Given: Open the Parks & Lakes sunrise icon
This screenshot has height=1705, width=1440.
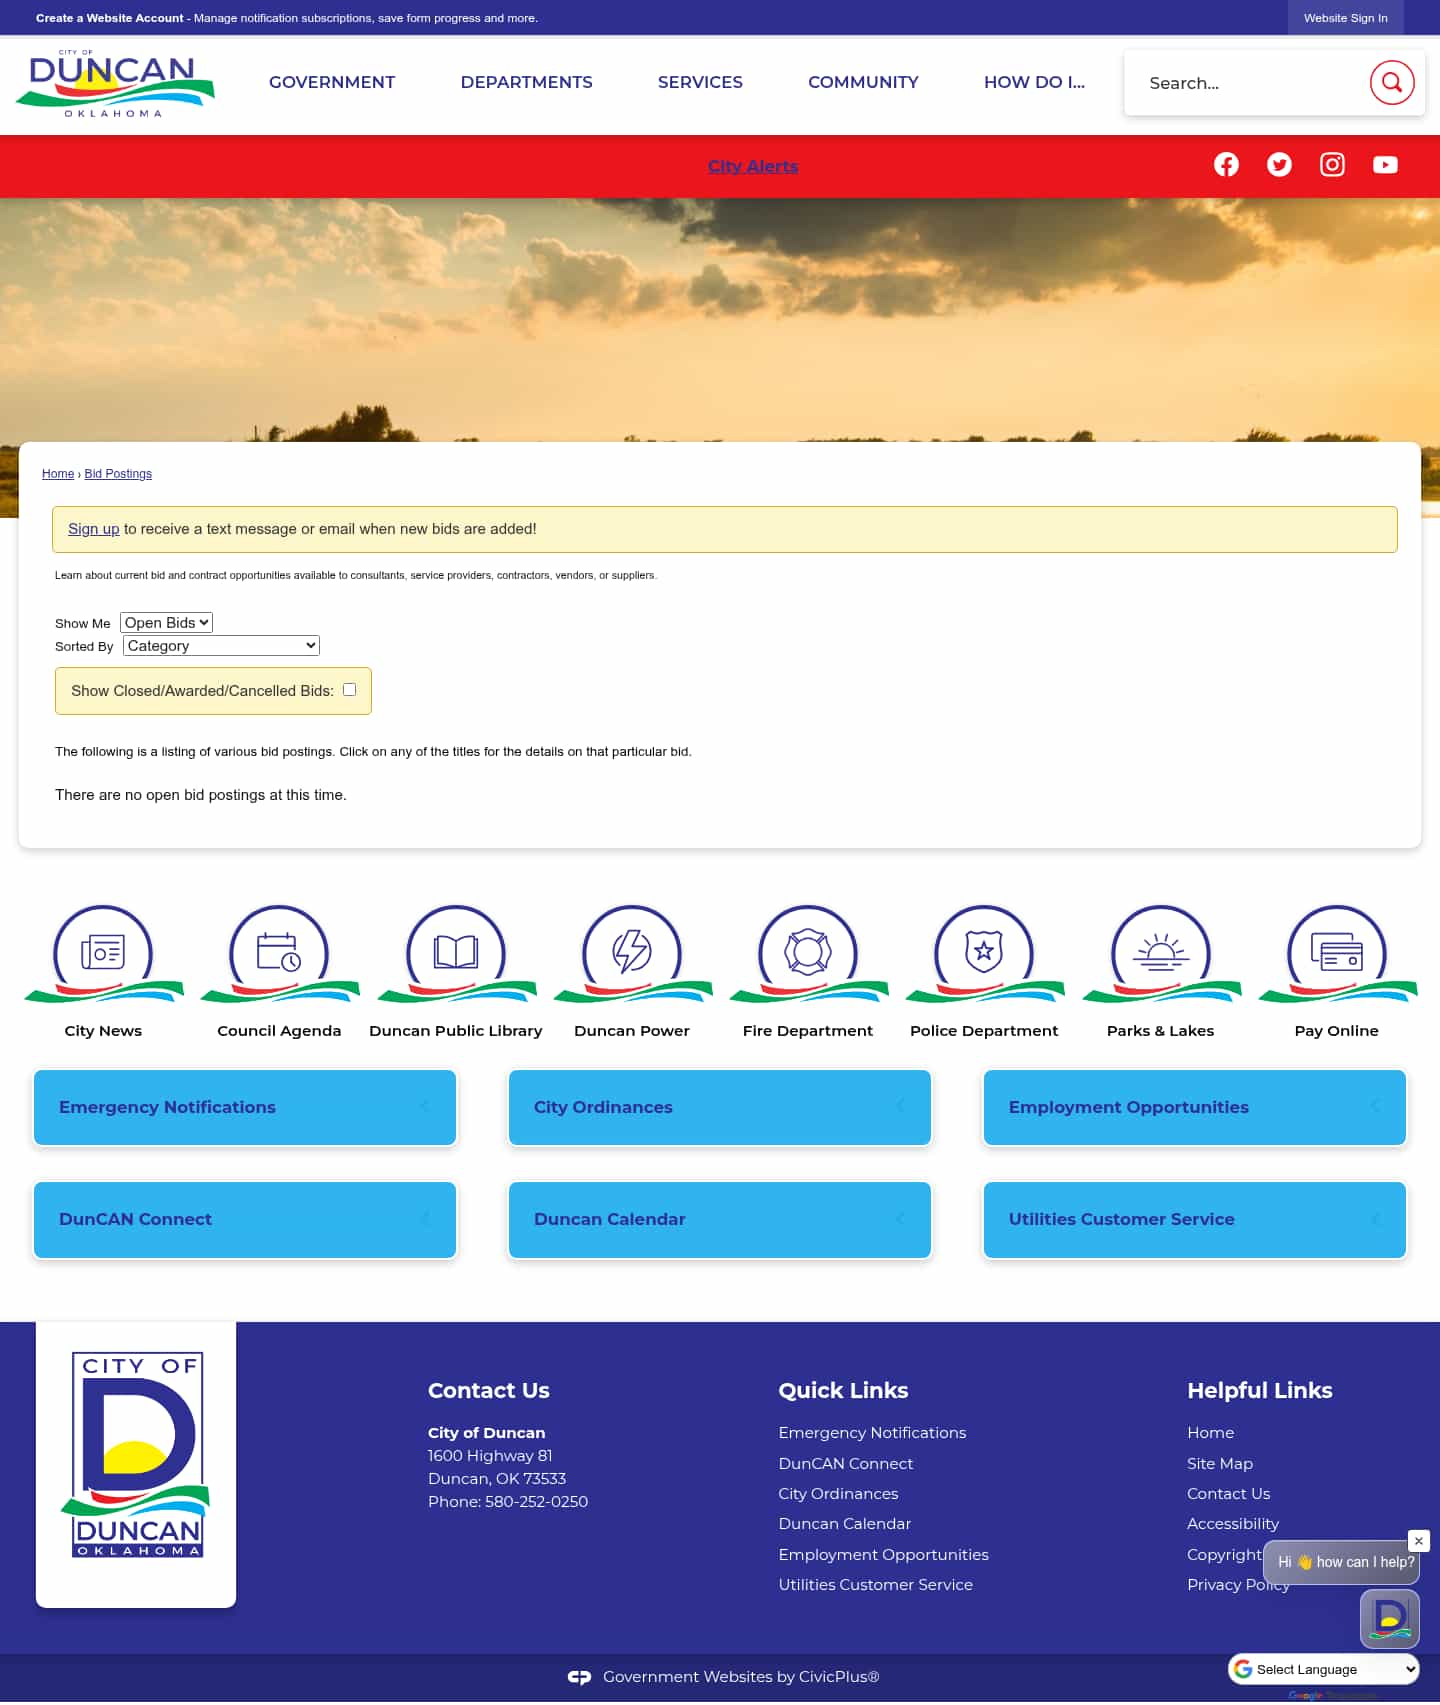Looking at the screenshot, I should click(x=1161, y=953).
